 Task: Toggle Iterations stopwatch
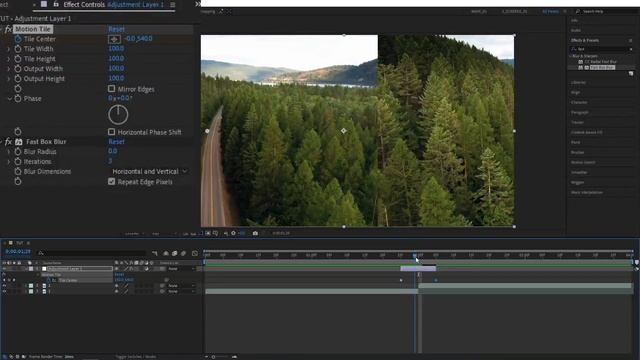click(x=18, y=161)
